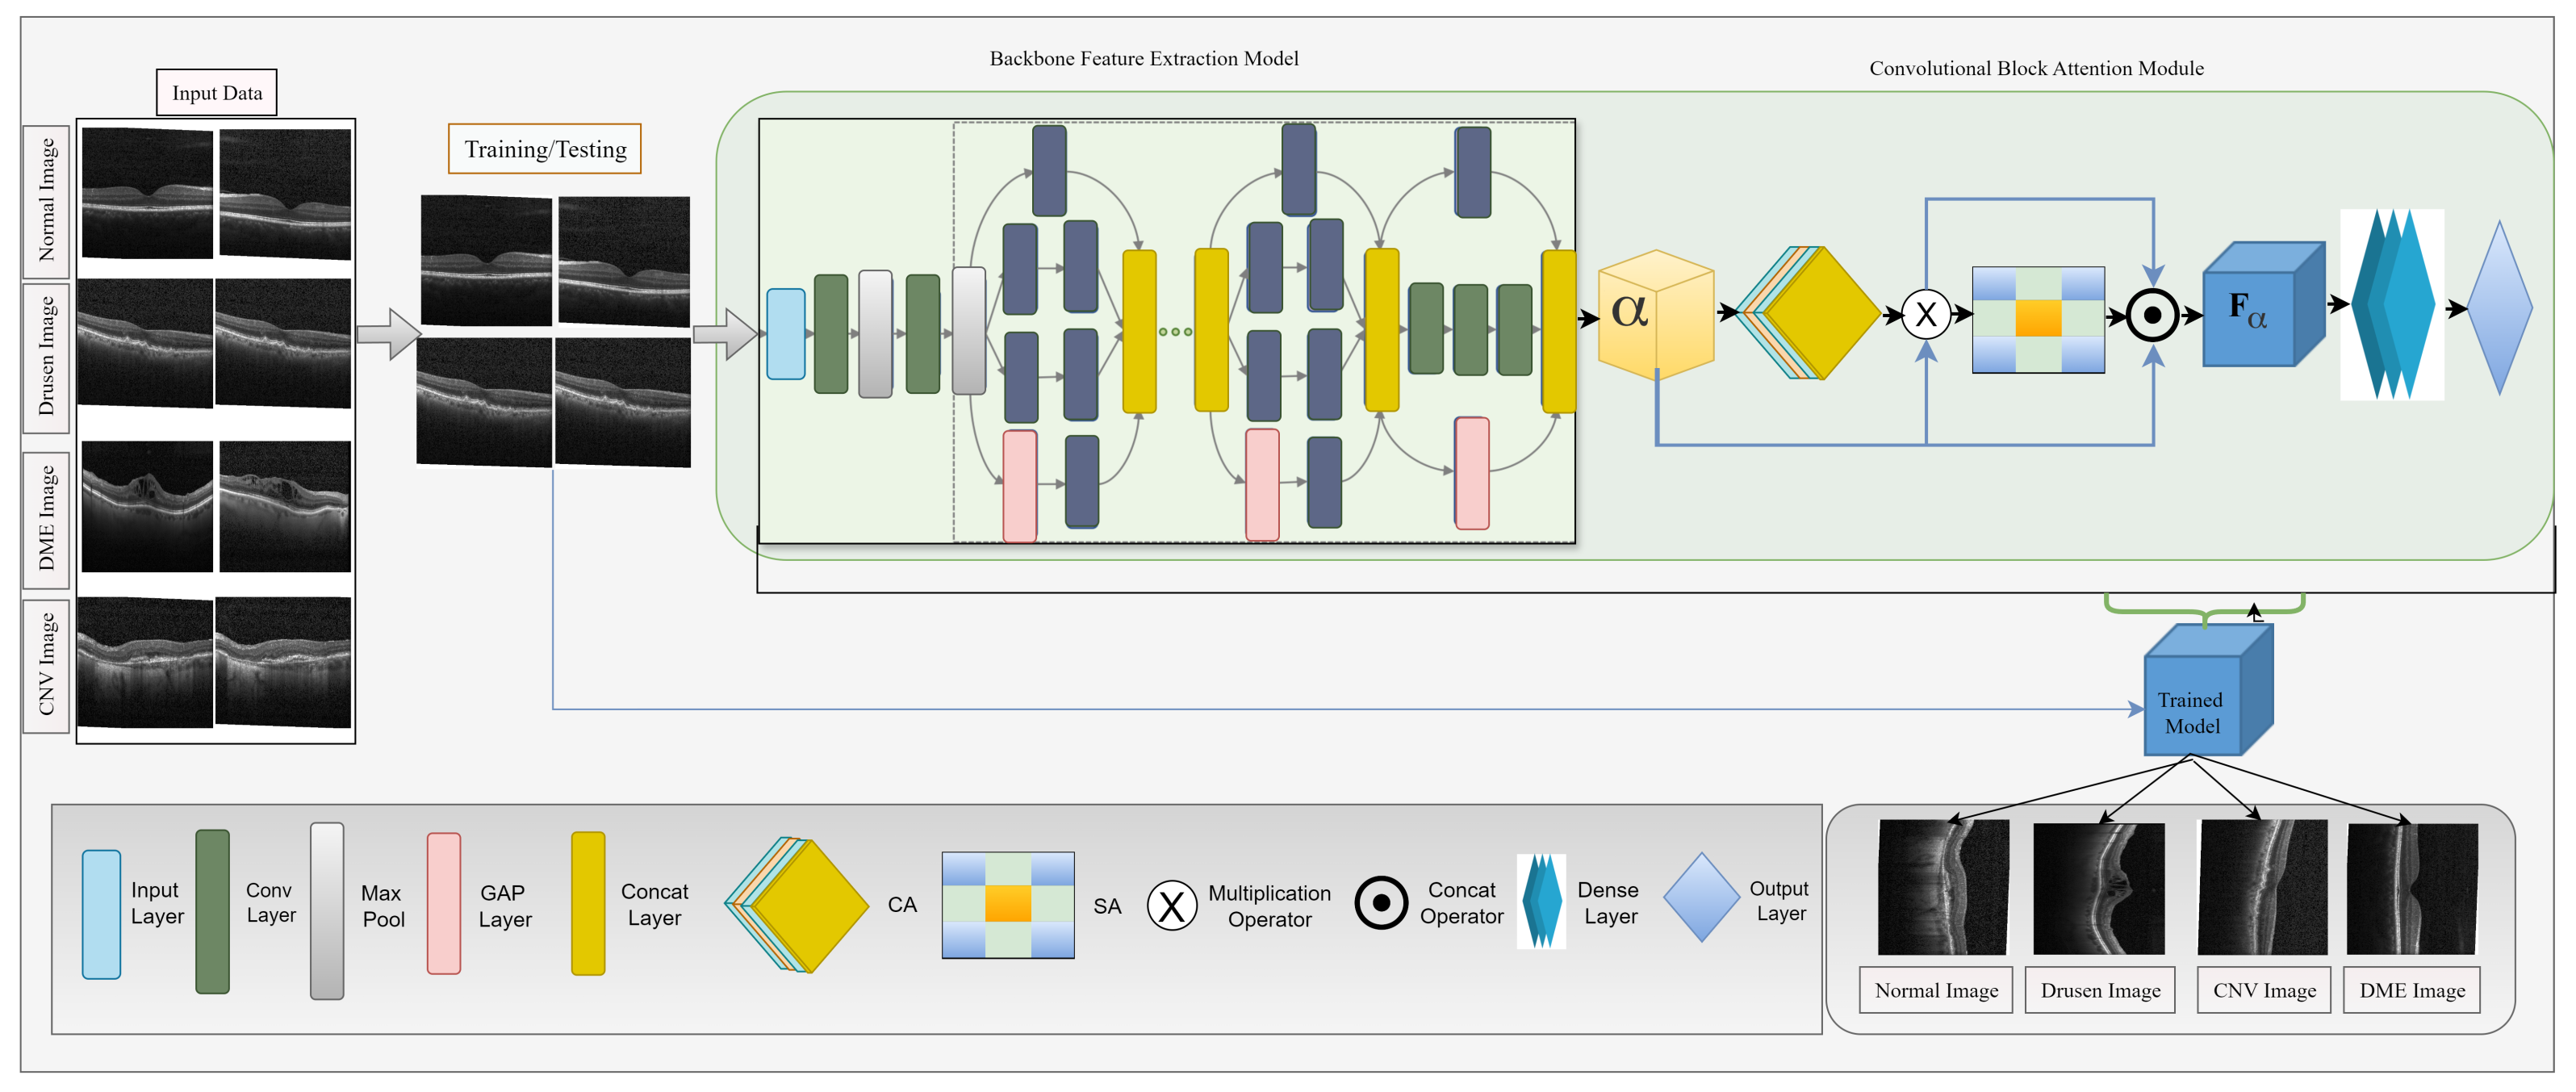The image size is (2576, 1092).
Task: Open the Drusen Image output thumbnail
Action: 2098,889
